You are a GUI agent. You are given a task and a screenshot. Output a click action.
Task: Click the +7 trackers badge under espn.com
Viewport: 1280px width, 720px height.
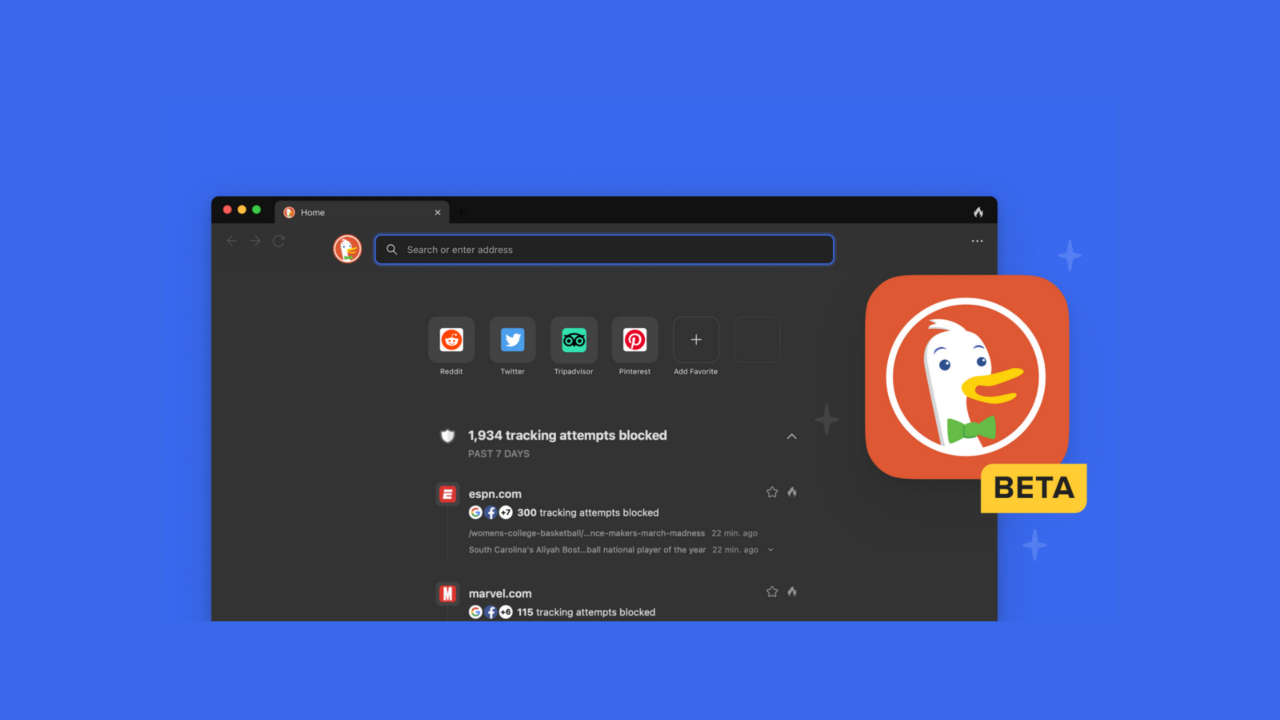point(506,512)
